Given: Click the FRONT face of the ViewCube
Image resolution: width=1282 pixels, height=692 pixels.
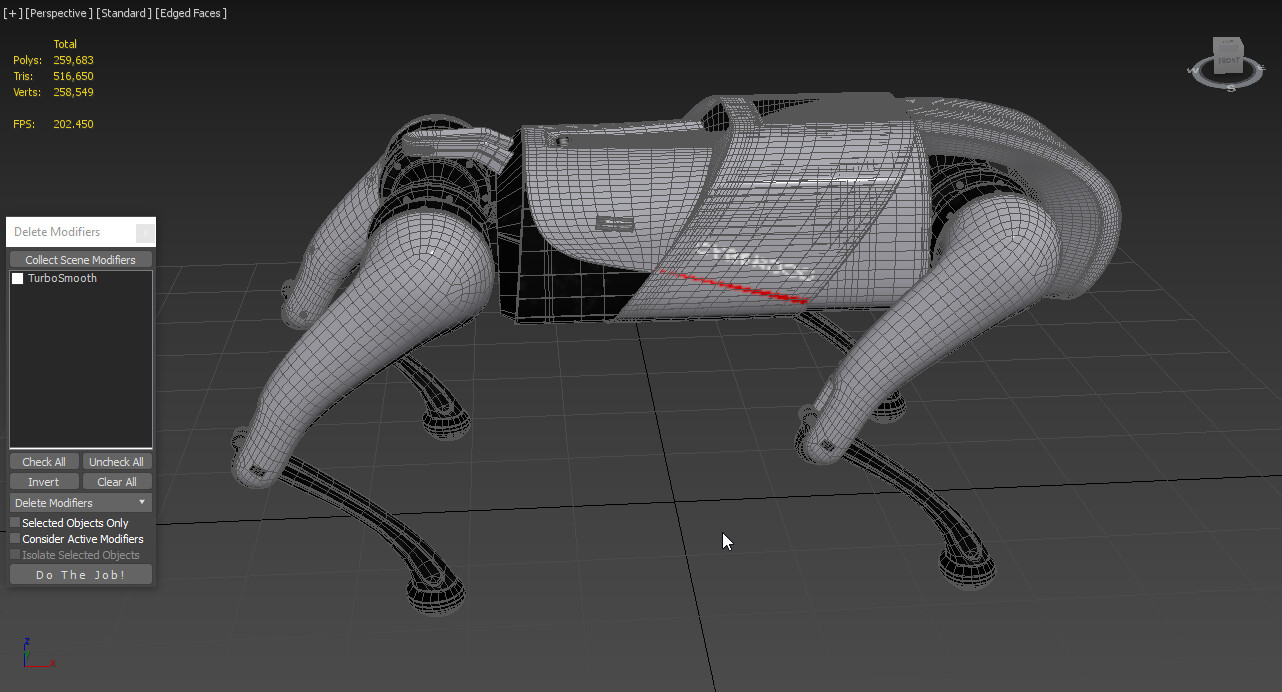Looking at the screenshot, I should click(1228, 60).
